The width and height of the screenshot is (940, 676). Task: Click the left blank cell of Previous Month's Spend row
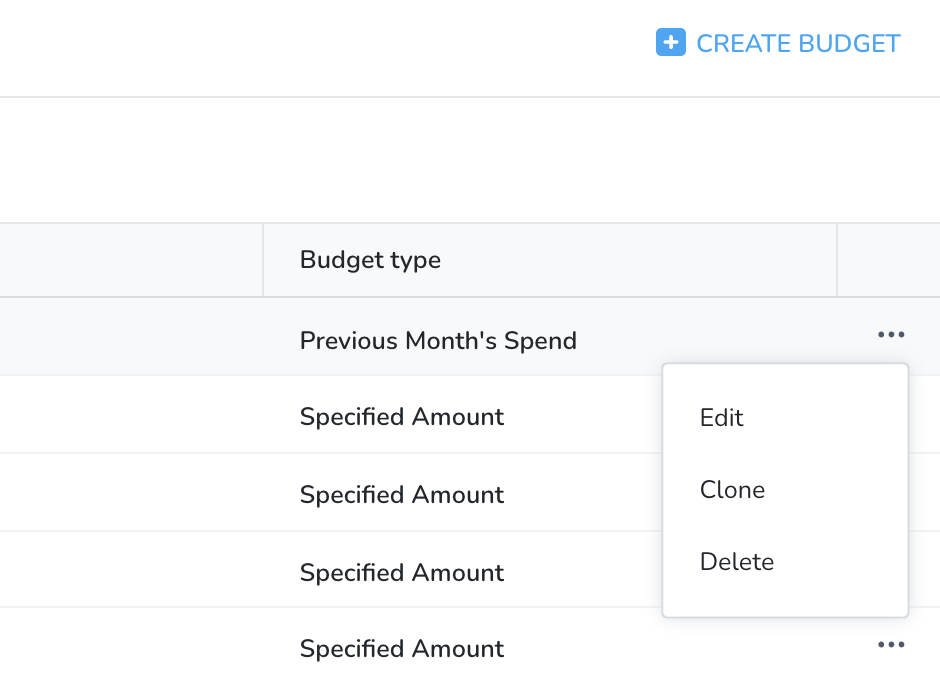[x=131, y=337]
